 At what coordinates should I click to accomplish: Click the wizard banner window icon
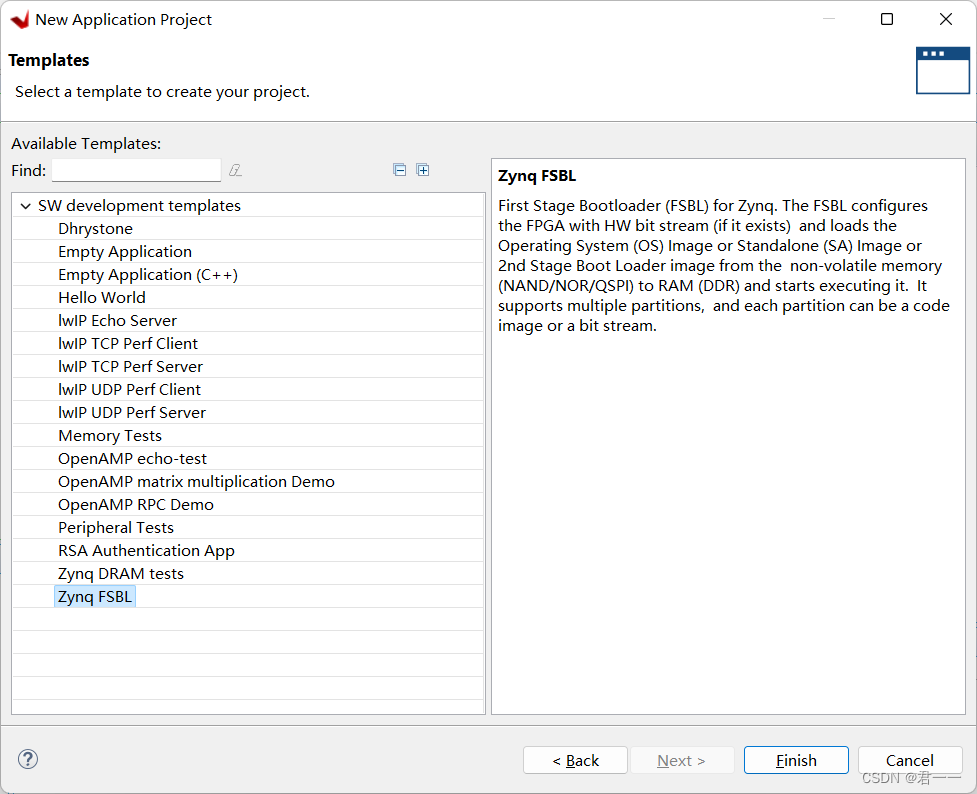click(943, 71)
